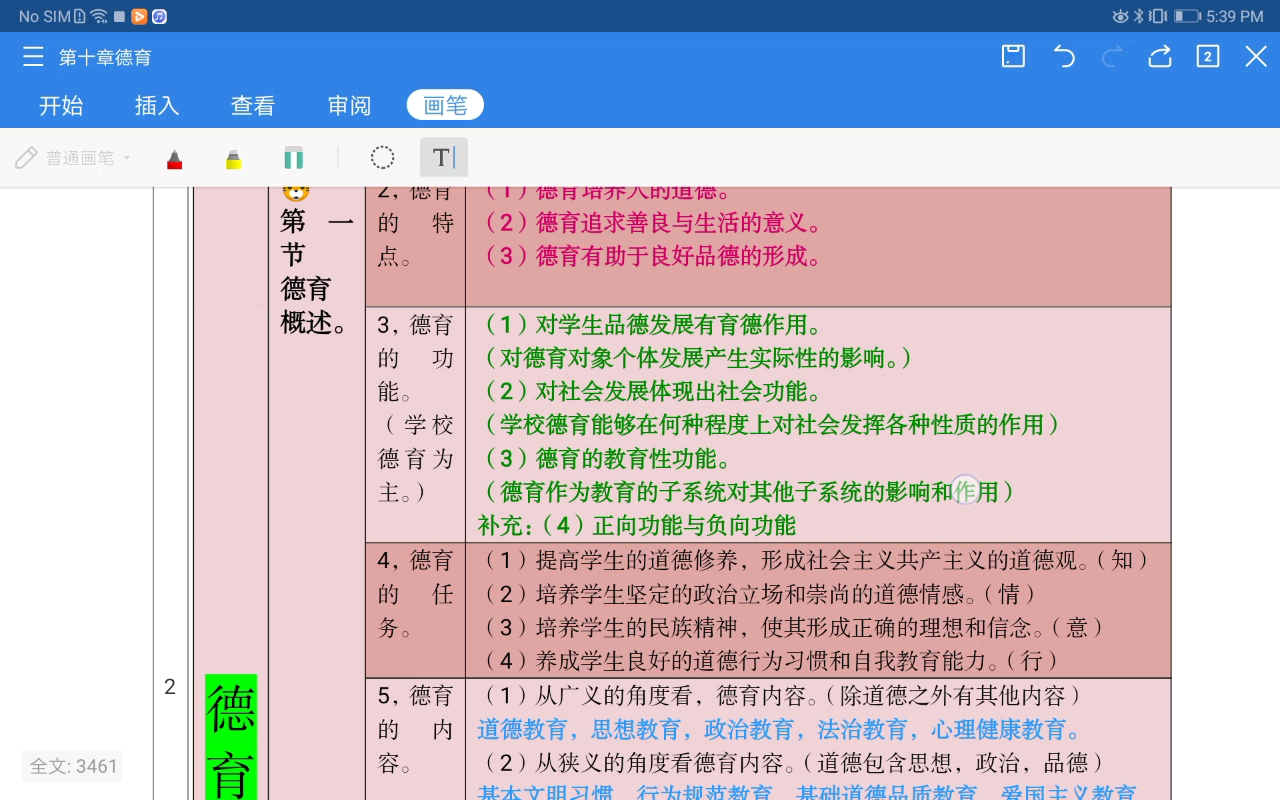Select the green eraser tool
Viewport: 1280px width, 800px height.
tap(293, 158)
